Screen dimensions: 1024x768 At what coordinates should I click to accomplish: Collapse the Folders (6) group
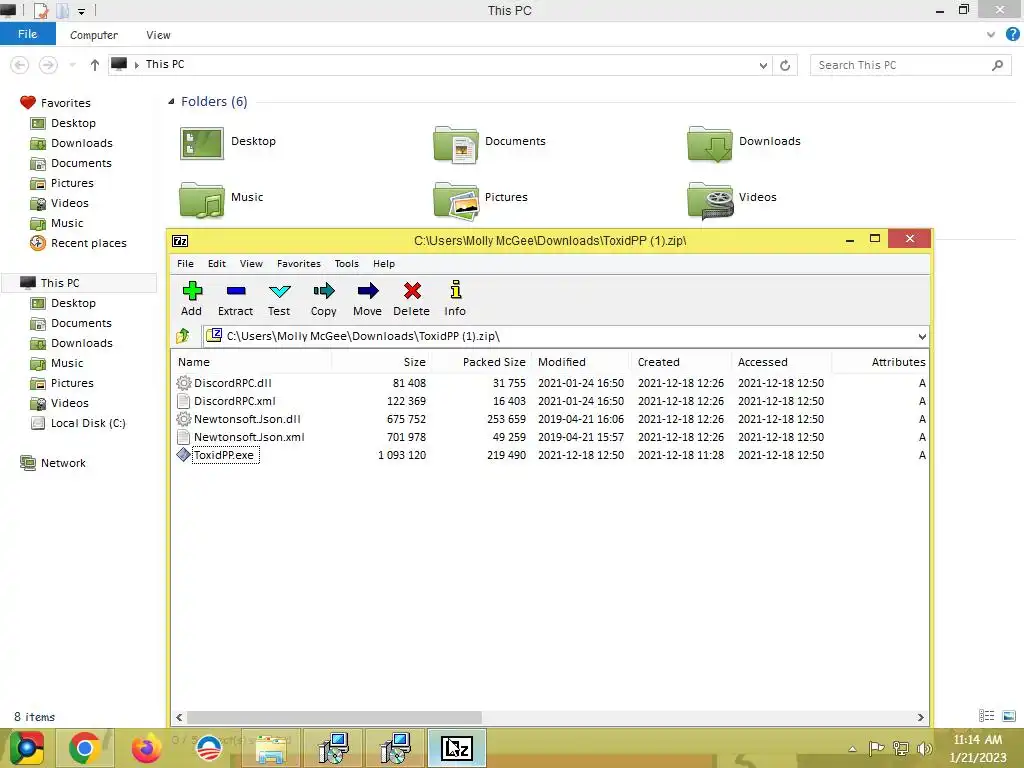tap(171, 101)
